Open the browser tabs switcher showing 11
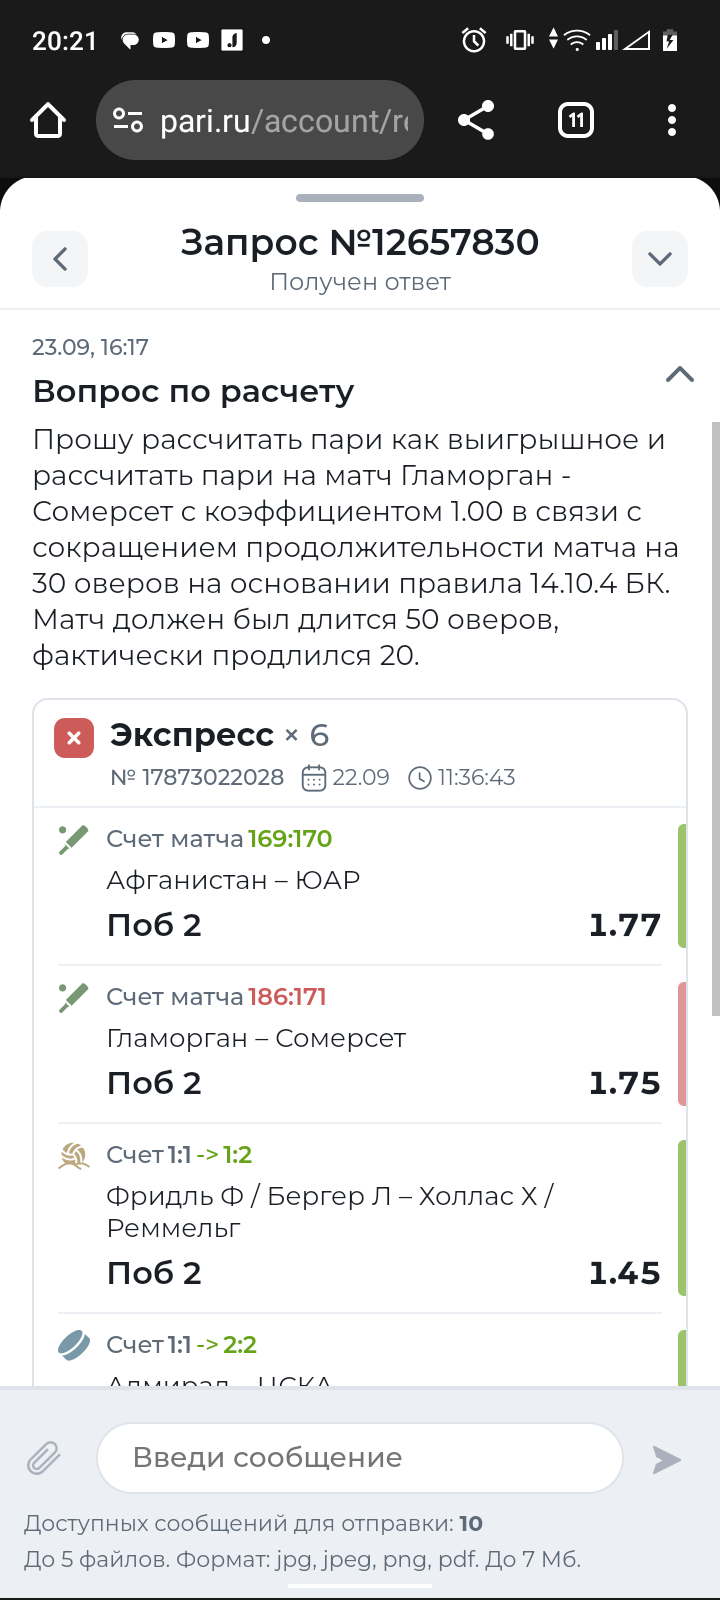Image resolution: width=720 pixels, height=1600 pixels. 575,121
